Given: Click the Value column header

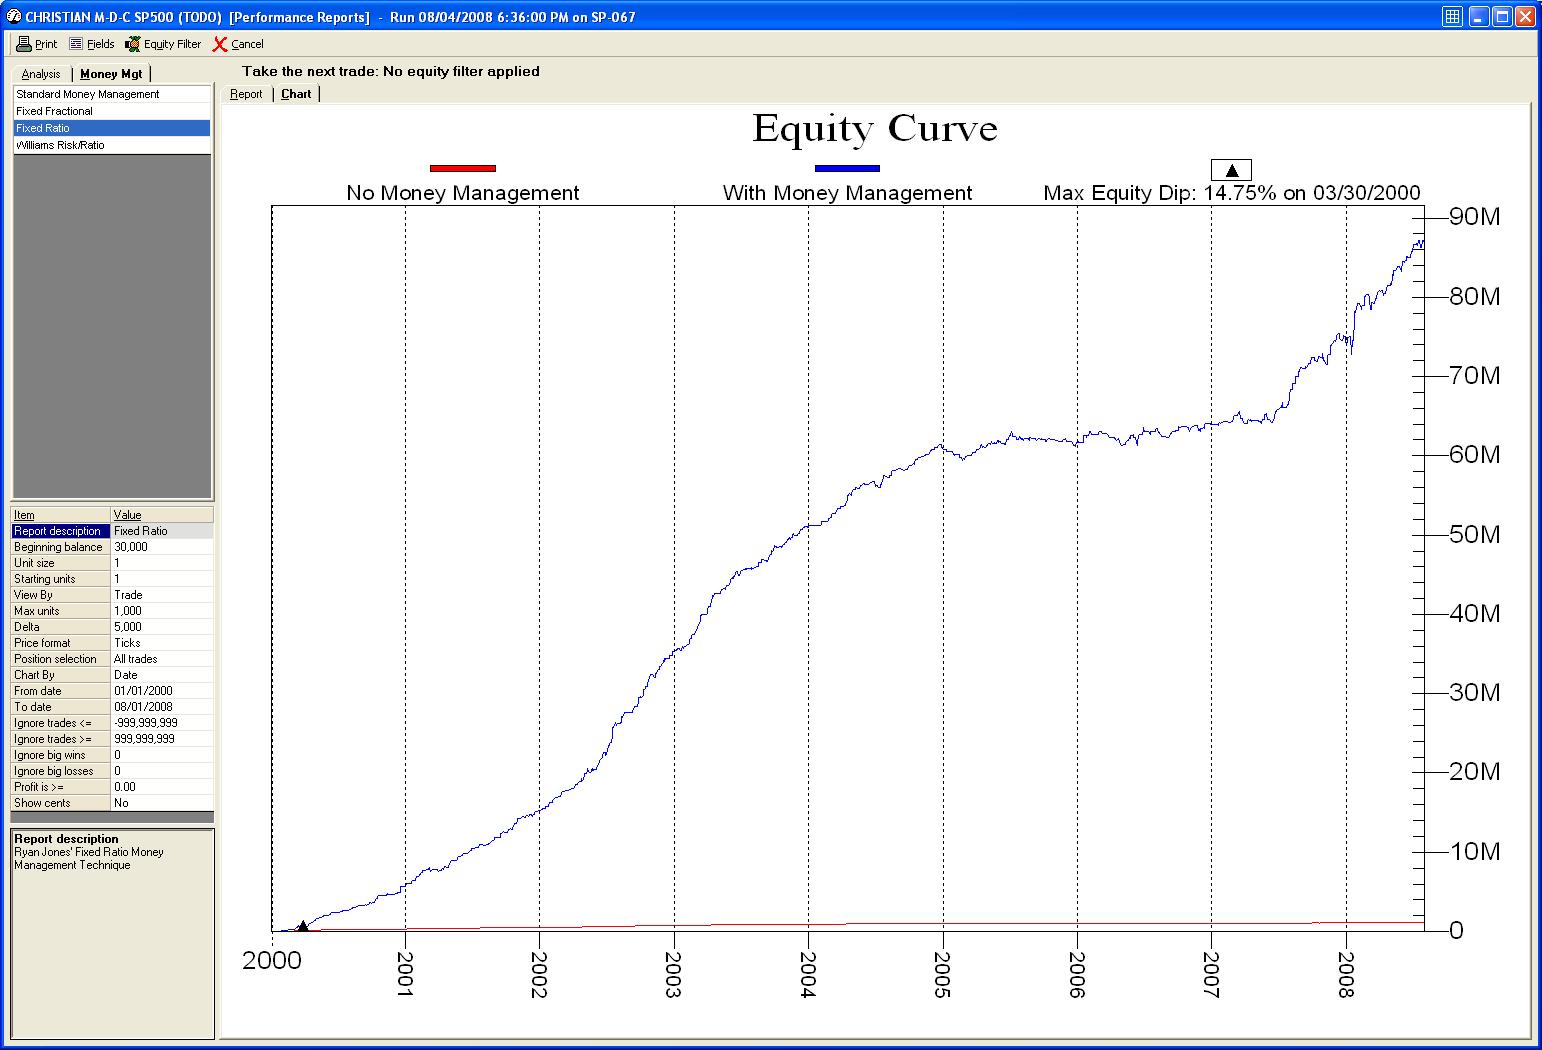Looking at the screenshot, I should point(162,515).
